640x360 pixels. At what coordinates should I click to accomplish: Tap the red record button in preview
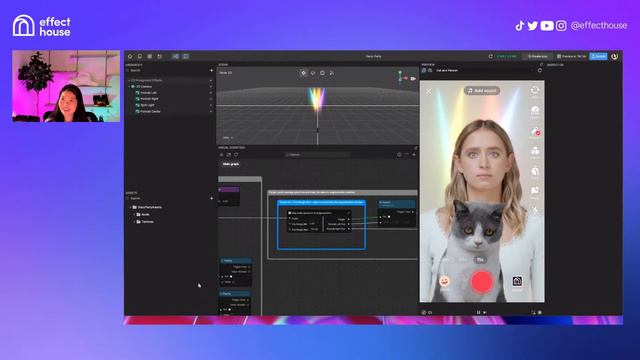point(482,282)
